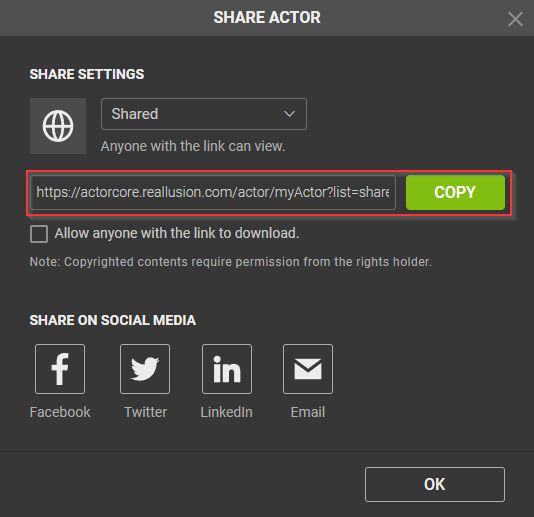
Task: Open the Shared visibility dropdown
Action: pos(204,114)
